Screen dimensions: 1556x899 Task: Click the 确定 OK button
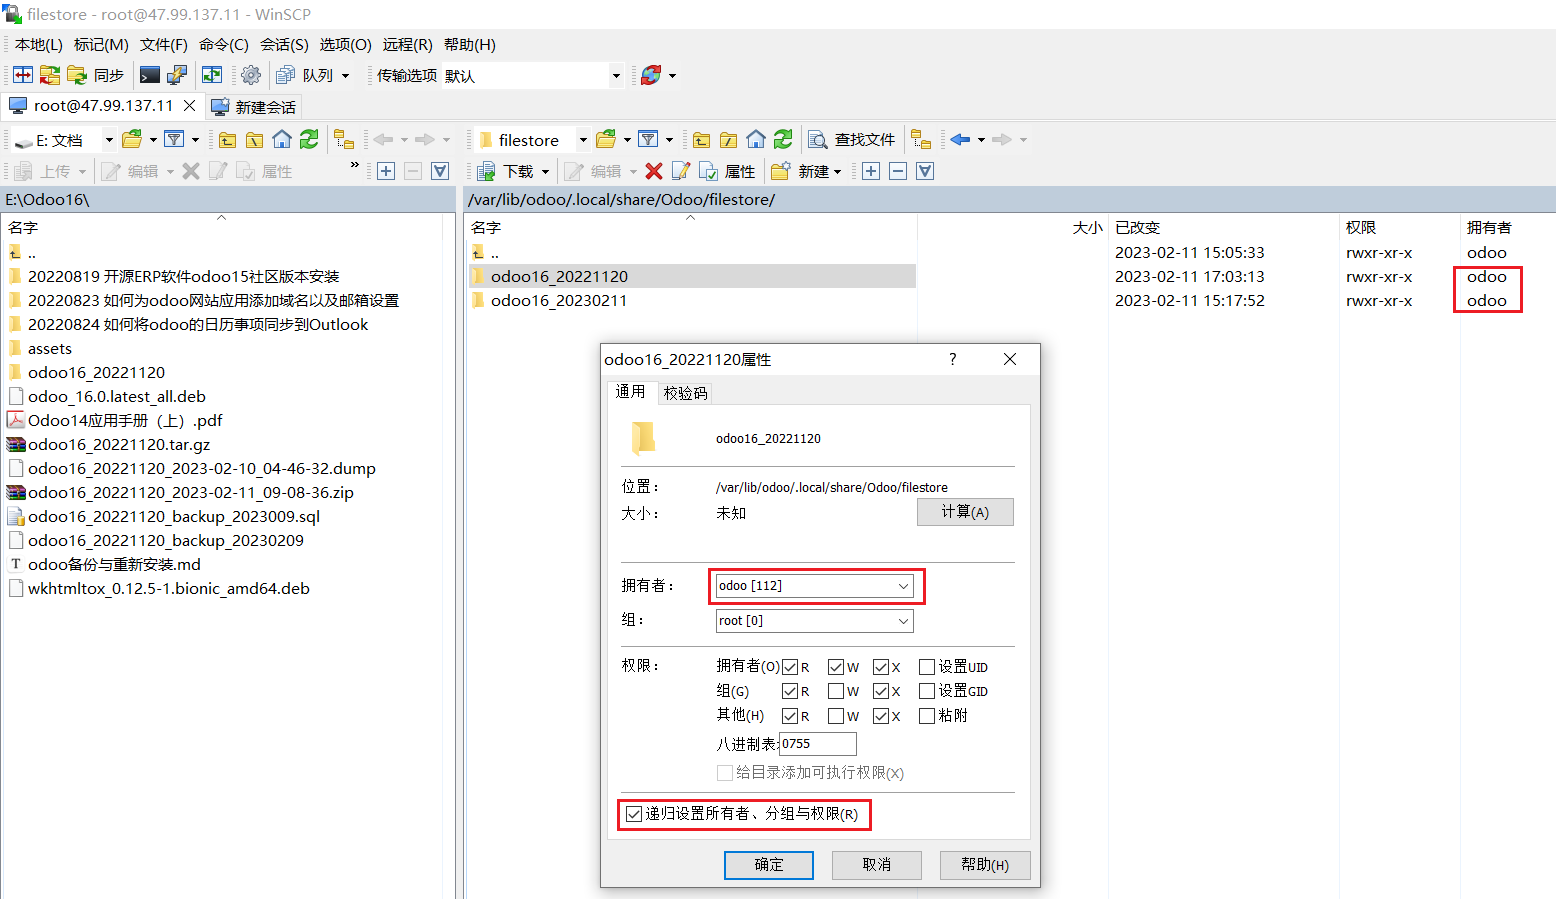pos(769,865)
